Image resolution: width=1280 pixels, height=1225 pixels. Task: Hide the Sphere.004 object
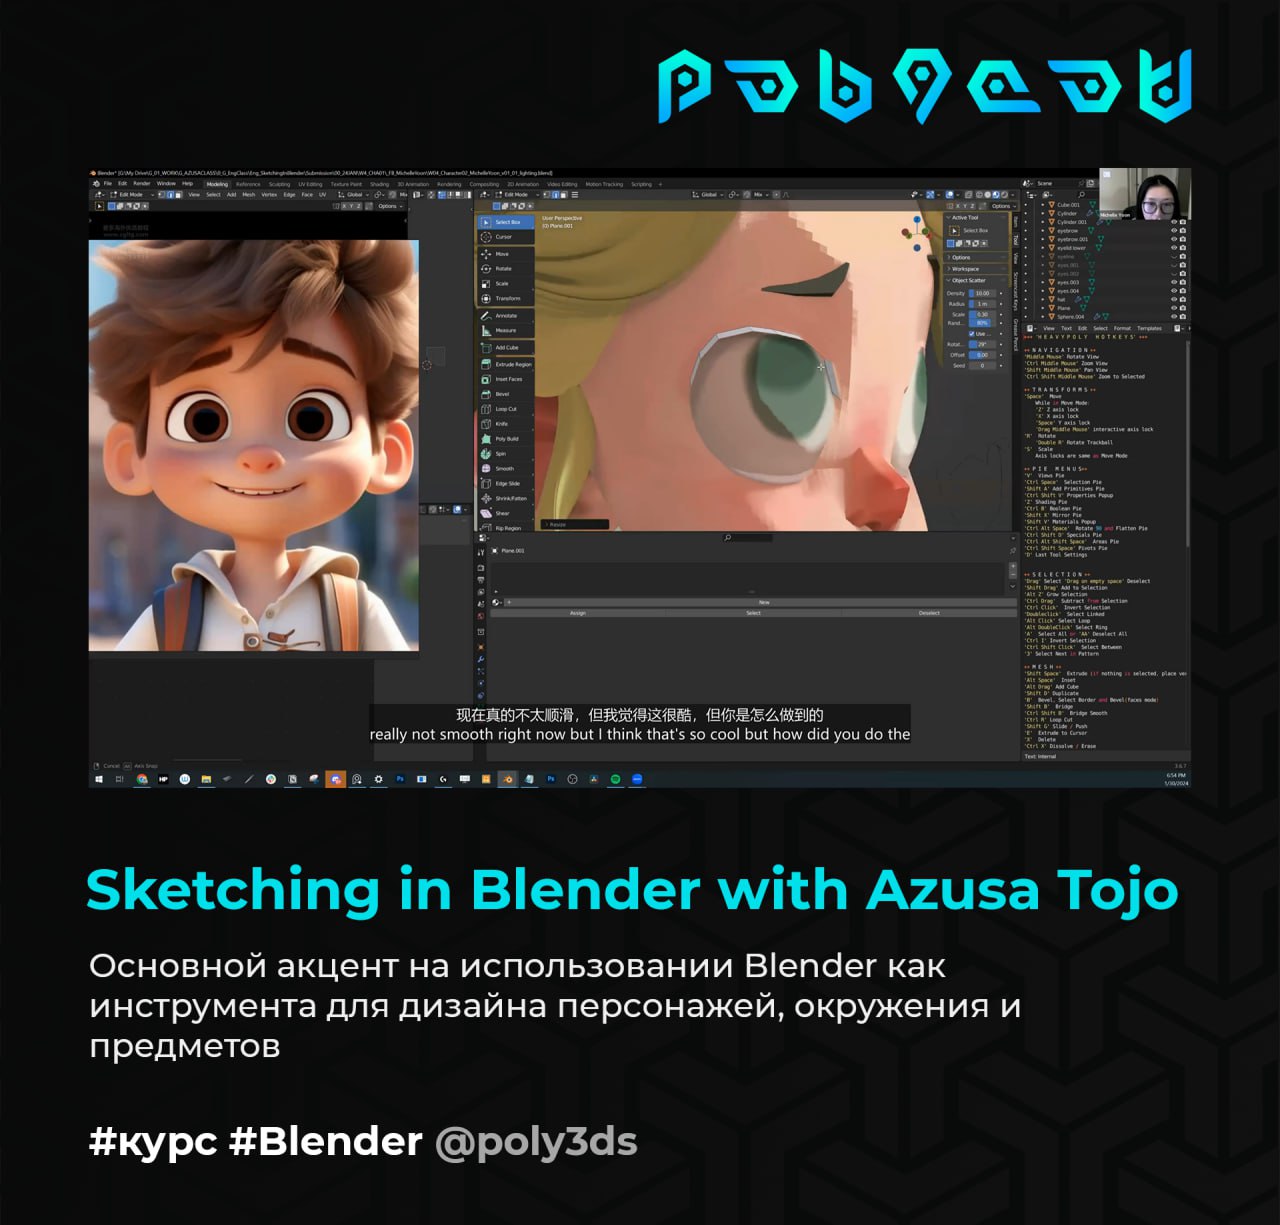pyautogui.click(x=1174, y=316)
